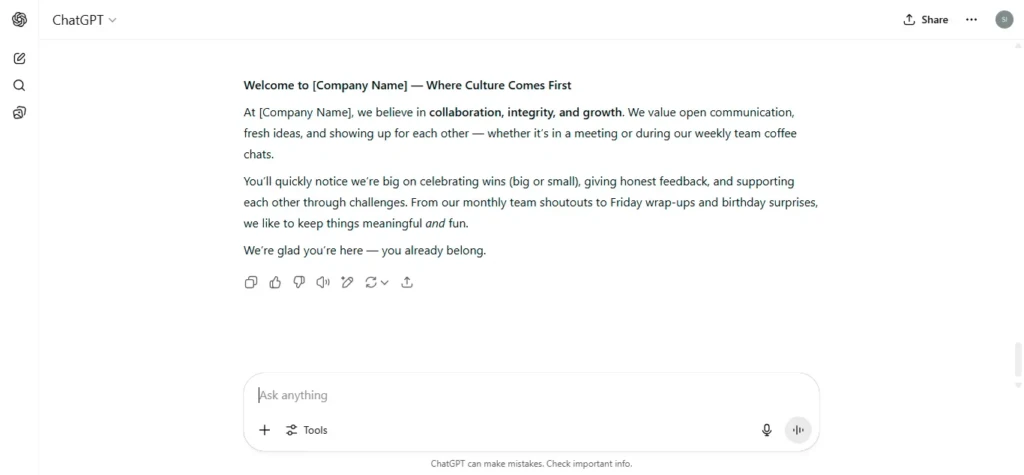
Task: Open the SI user profile avatar
Action: 1004,20
